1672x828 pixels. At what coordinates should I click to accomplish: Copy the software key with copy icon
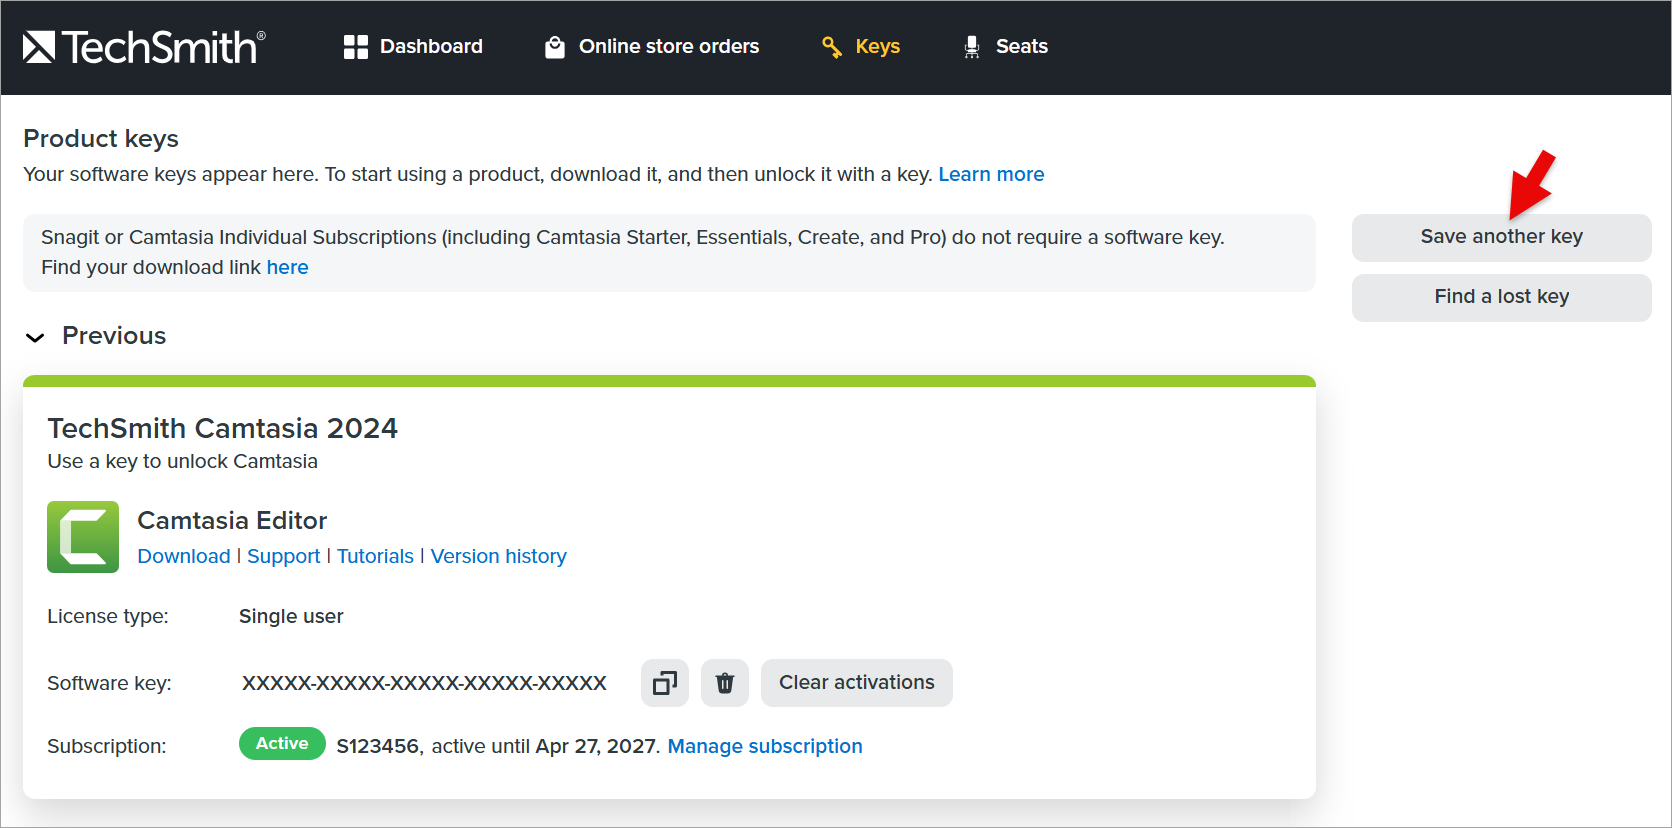665,683
